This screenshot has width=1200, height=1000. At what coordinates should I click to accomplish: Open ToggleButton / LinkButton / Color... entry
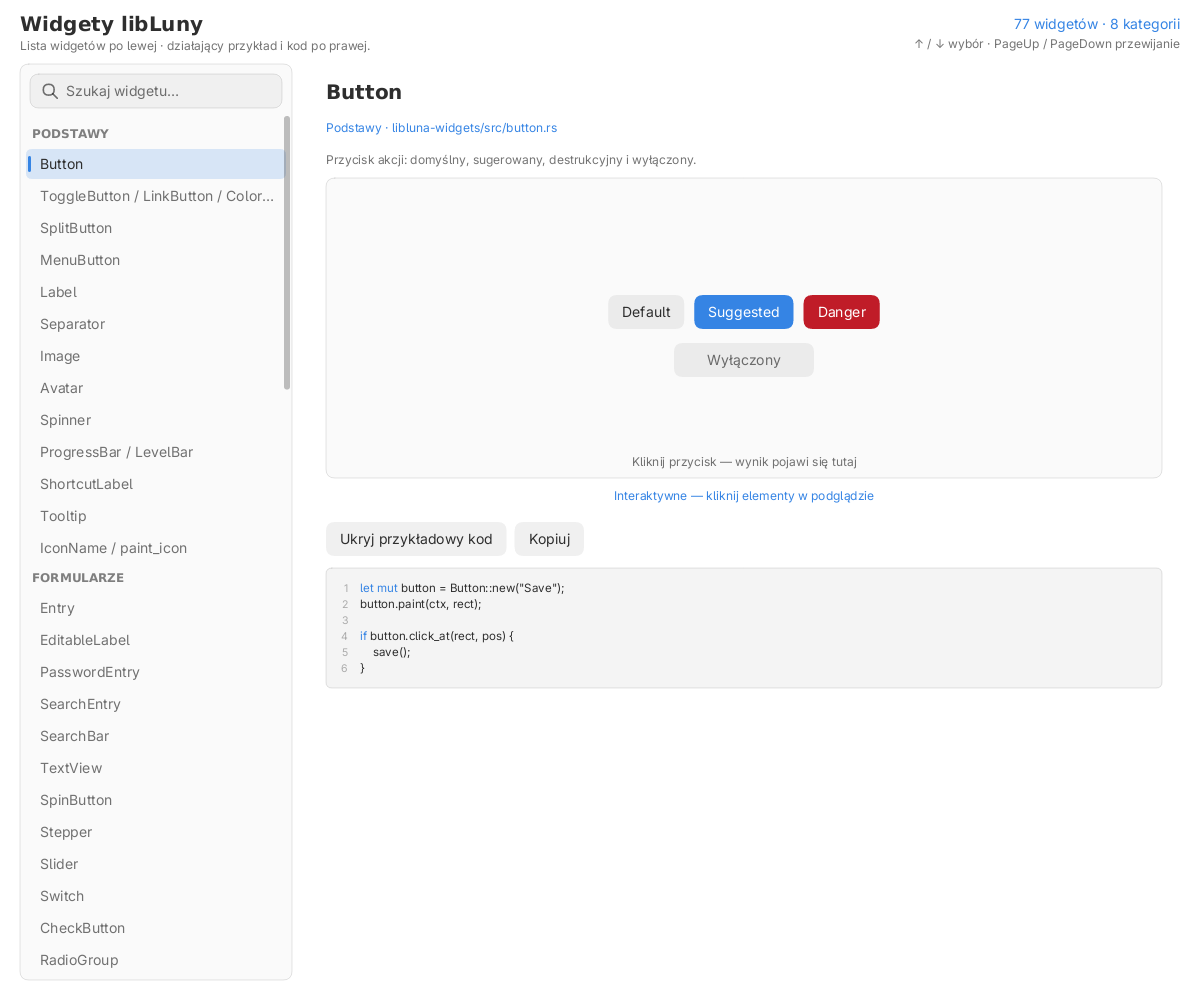pos(155,196)
